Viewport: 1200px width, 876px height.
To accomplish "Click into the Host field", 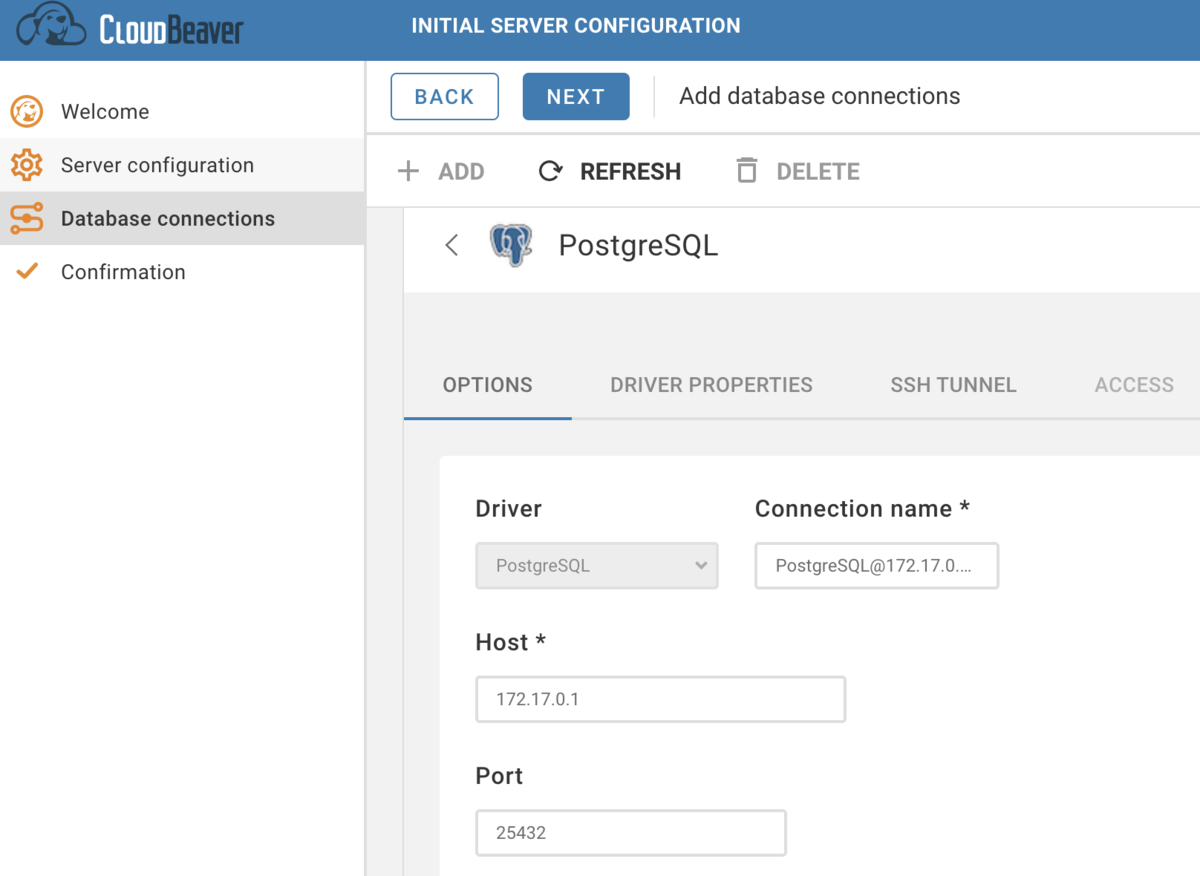I will [661, 699].
